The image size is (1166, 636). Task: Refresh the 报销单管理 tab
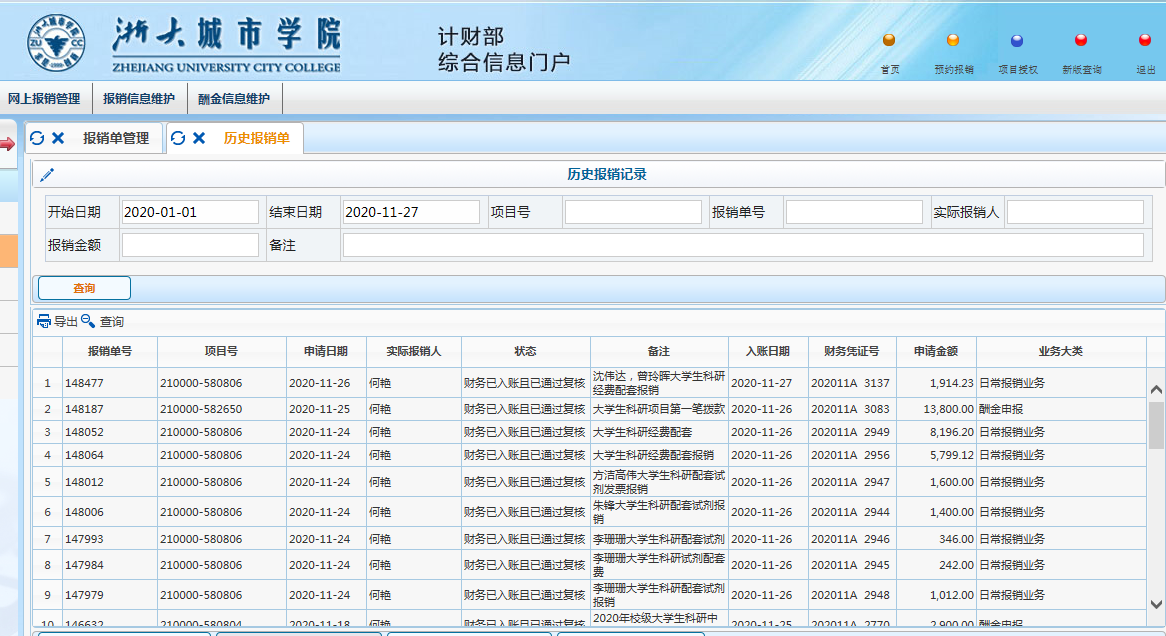(37, 138)
